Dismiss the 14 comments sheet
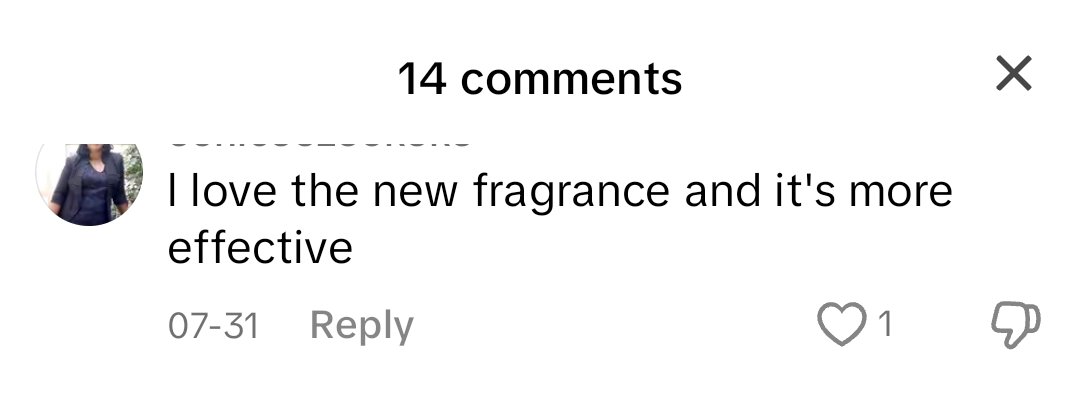 click(1014, 73)
